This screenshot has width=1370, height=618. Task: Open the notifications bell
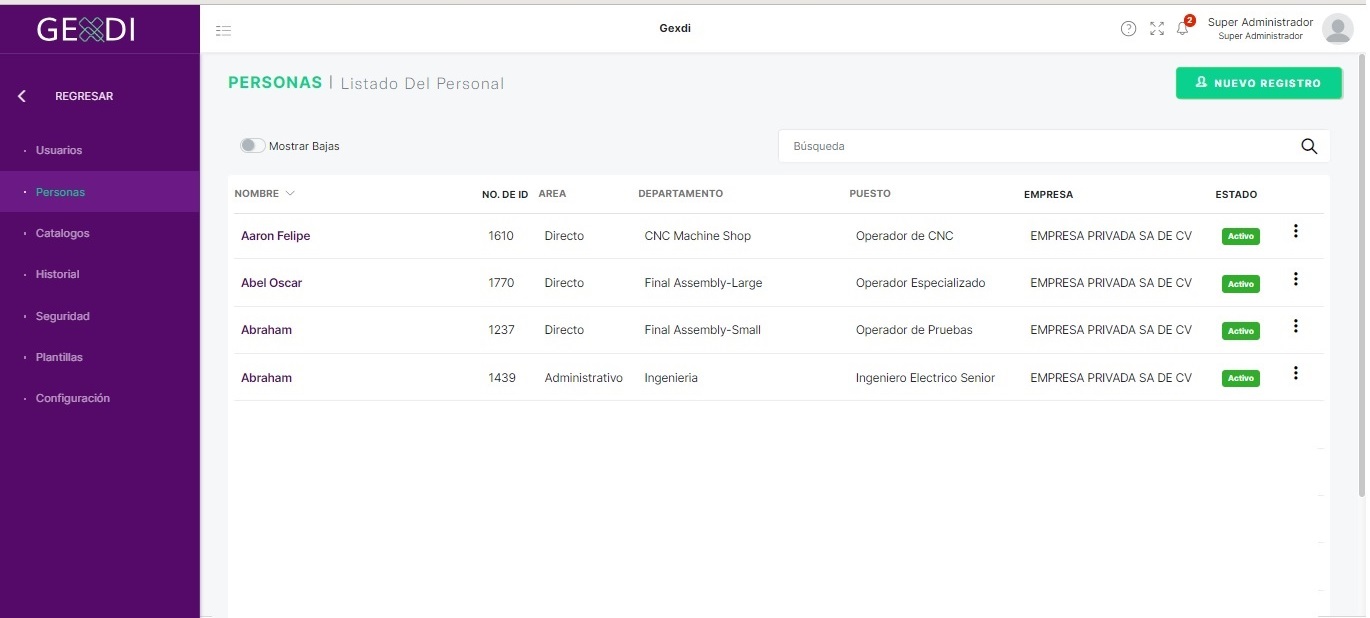pos(1183,29)
